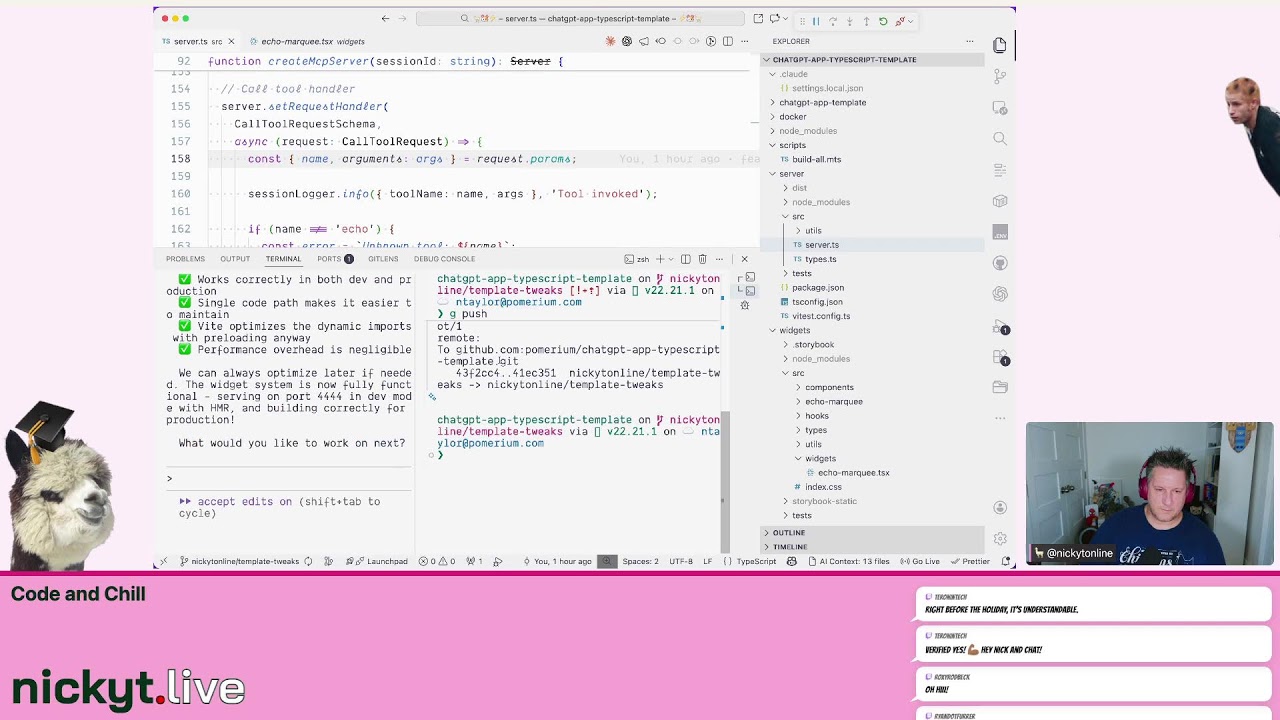Click branch nickytonline/template-tweaks in status bar

tap(239, 562)
